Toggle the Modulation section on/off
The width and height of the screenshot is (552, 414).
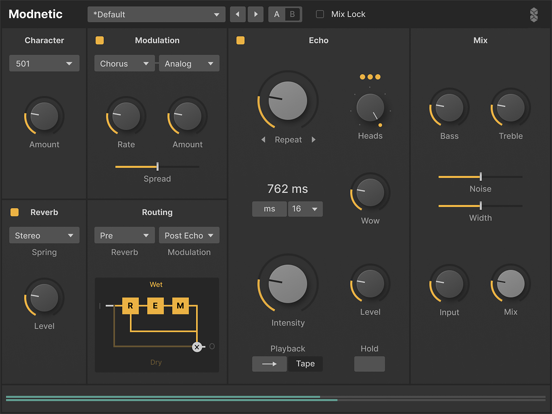pyautogui.click(x=100, y=40)
